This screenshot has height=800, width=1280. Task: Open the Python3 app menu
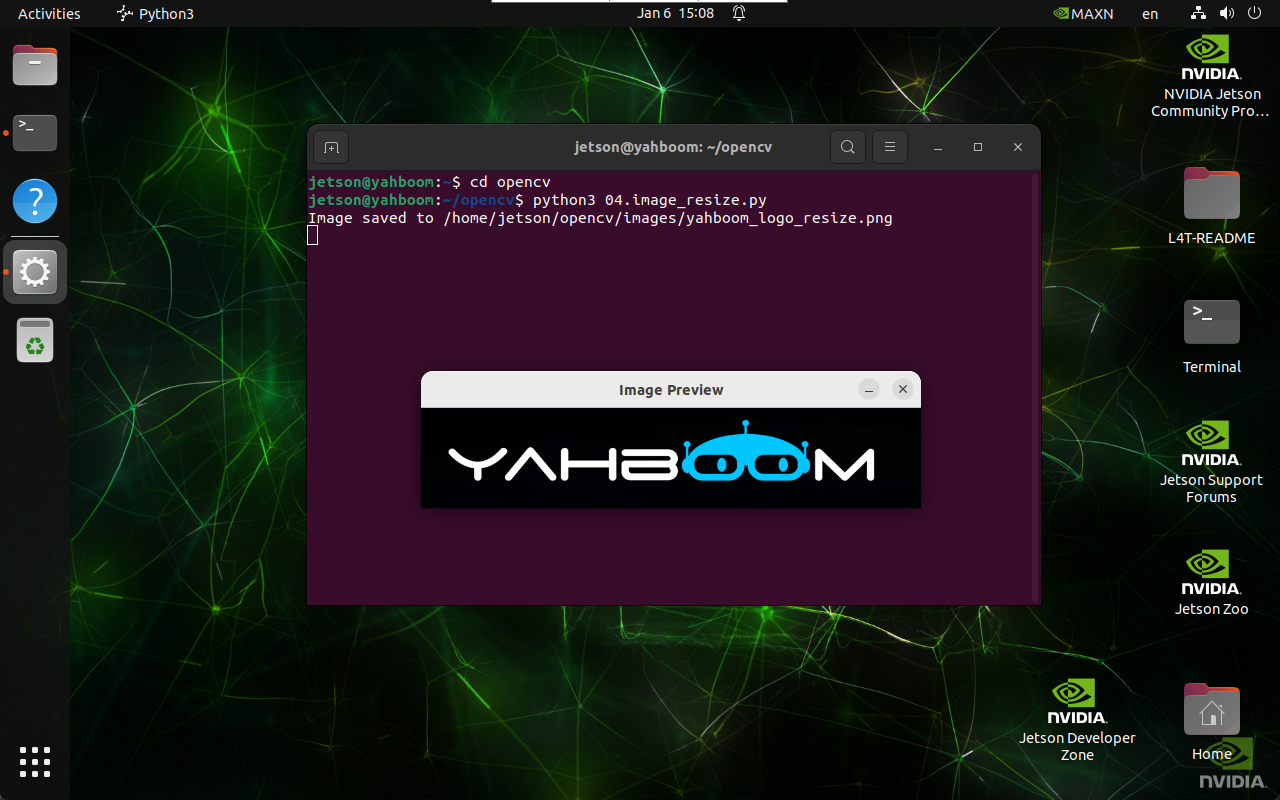coord(155,14)
